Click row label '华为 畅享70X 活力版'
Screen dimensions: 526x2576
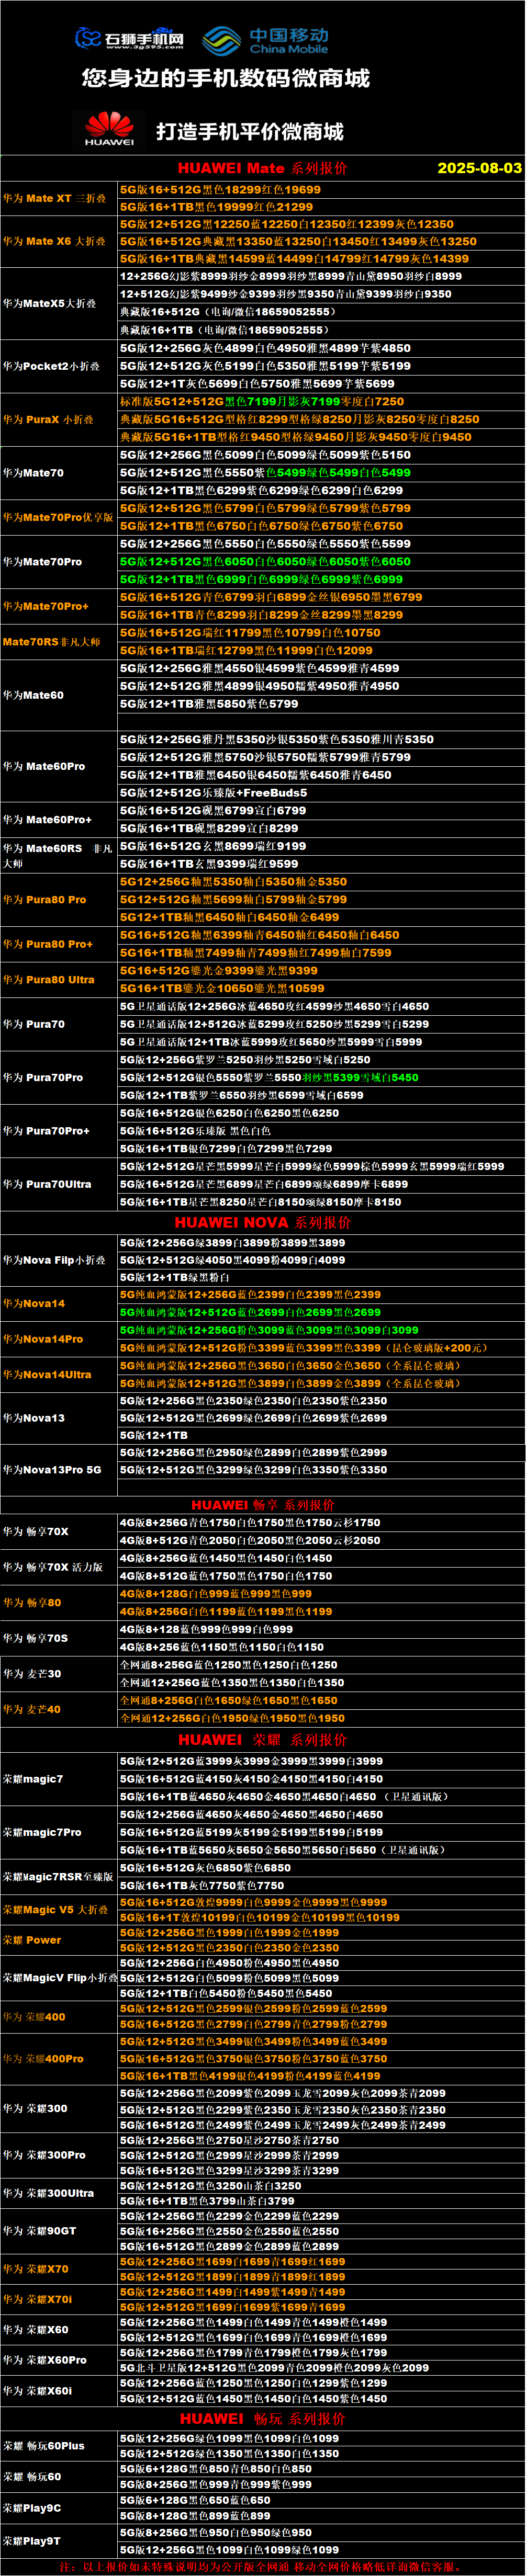[53, 1567]
